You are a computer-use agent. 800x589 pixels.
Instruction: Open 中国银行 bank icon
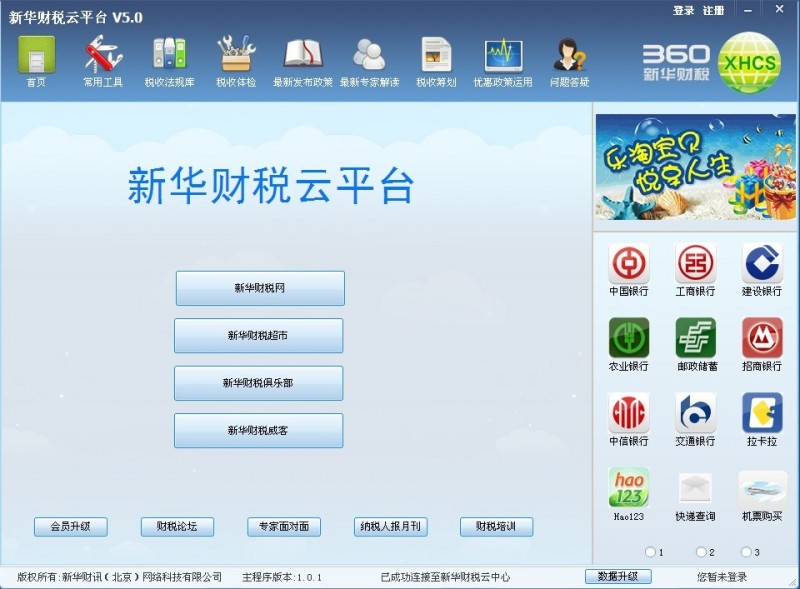point(629,263)
